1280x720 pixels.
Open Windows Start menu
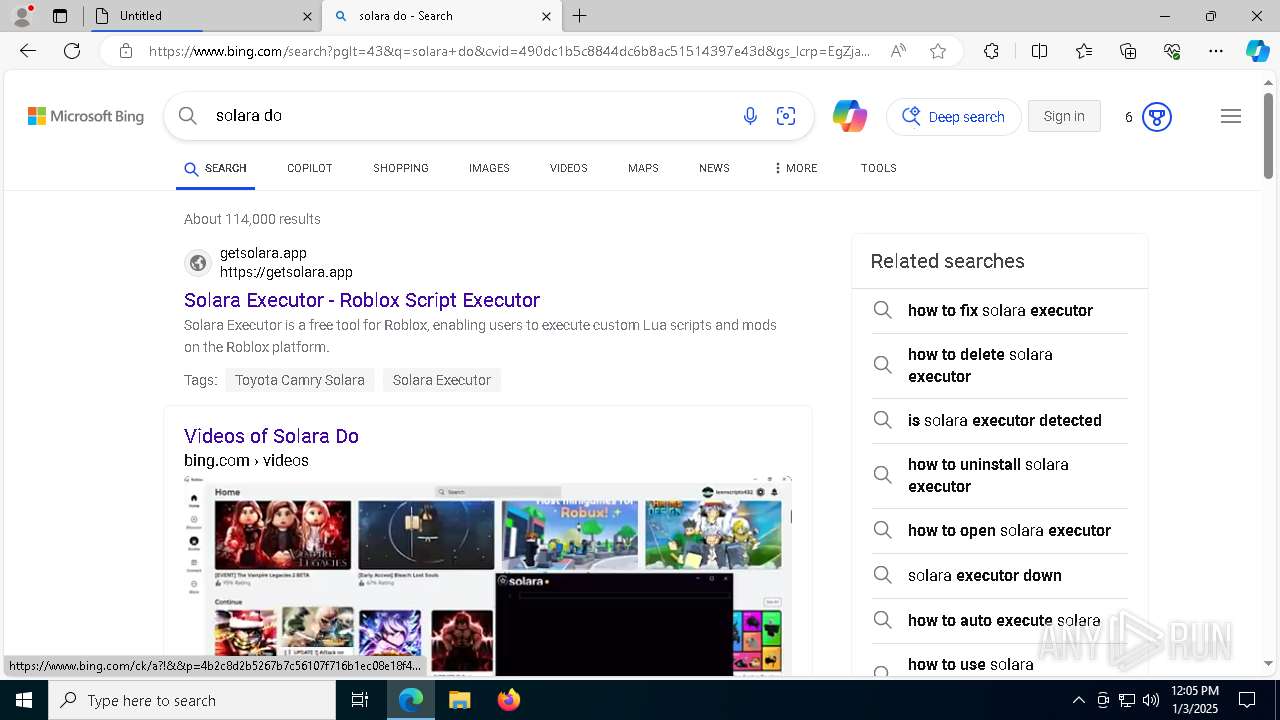point(24,700)
